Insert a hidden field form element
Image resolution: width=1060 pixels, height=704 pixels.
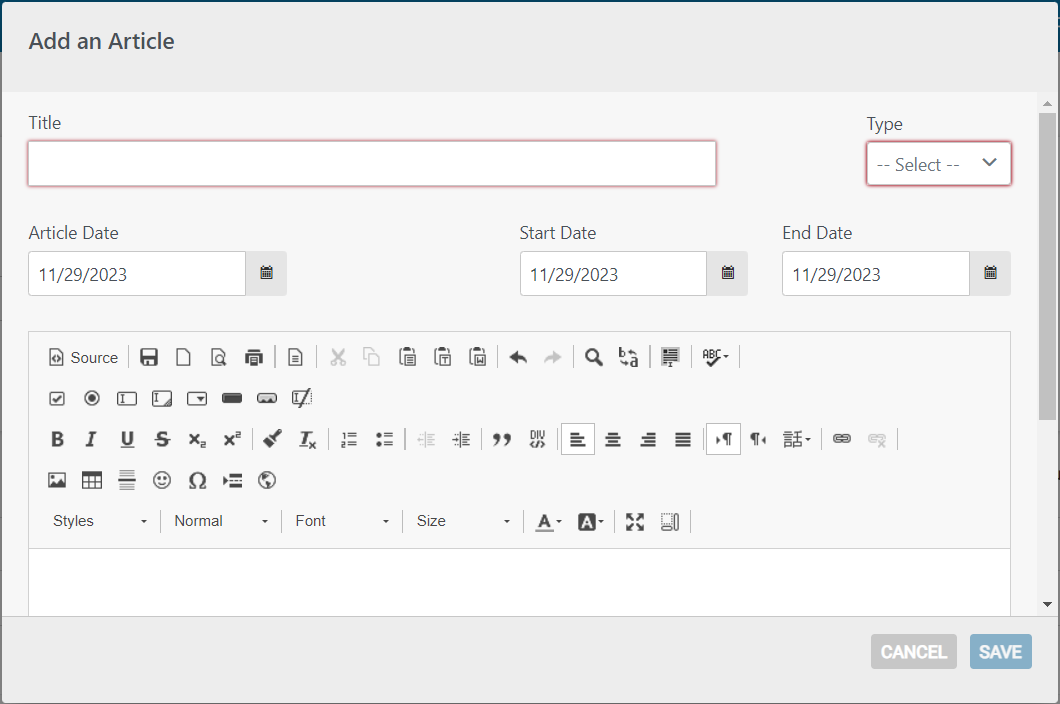click(302, 398)
